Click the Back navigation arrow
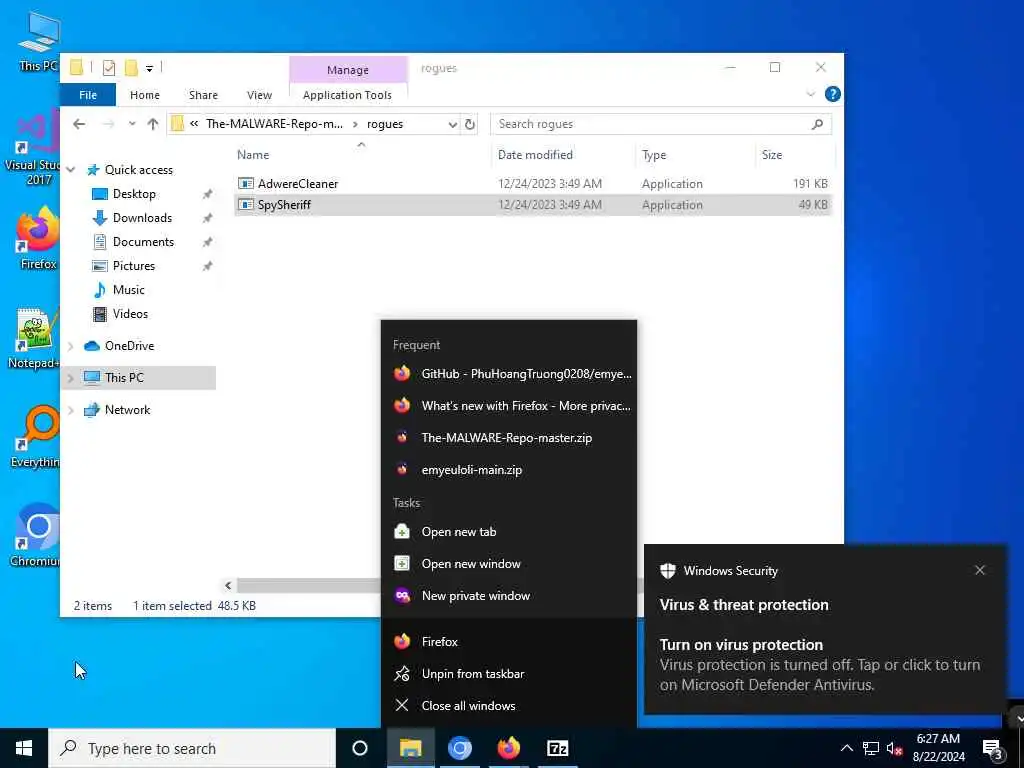Screen dimensions: 1024x768 pos(79,124)
